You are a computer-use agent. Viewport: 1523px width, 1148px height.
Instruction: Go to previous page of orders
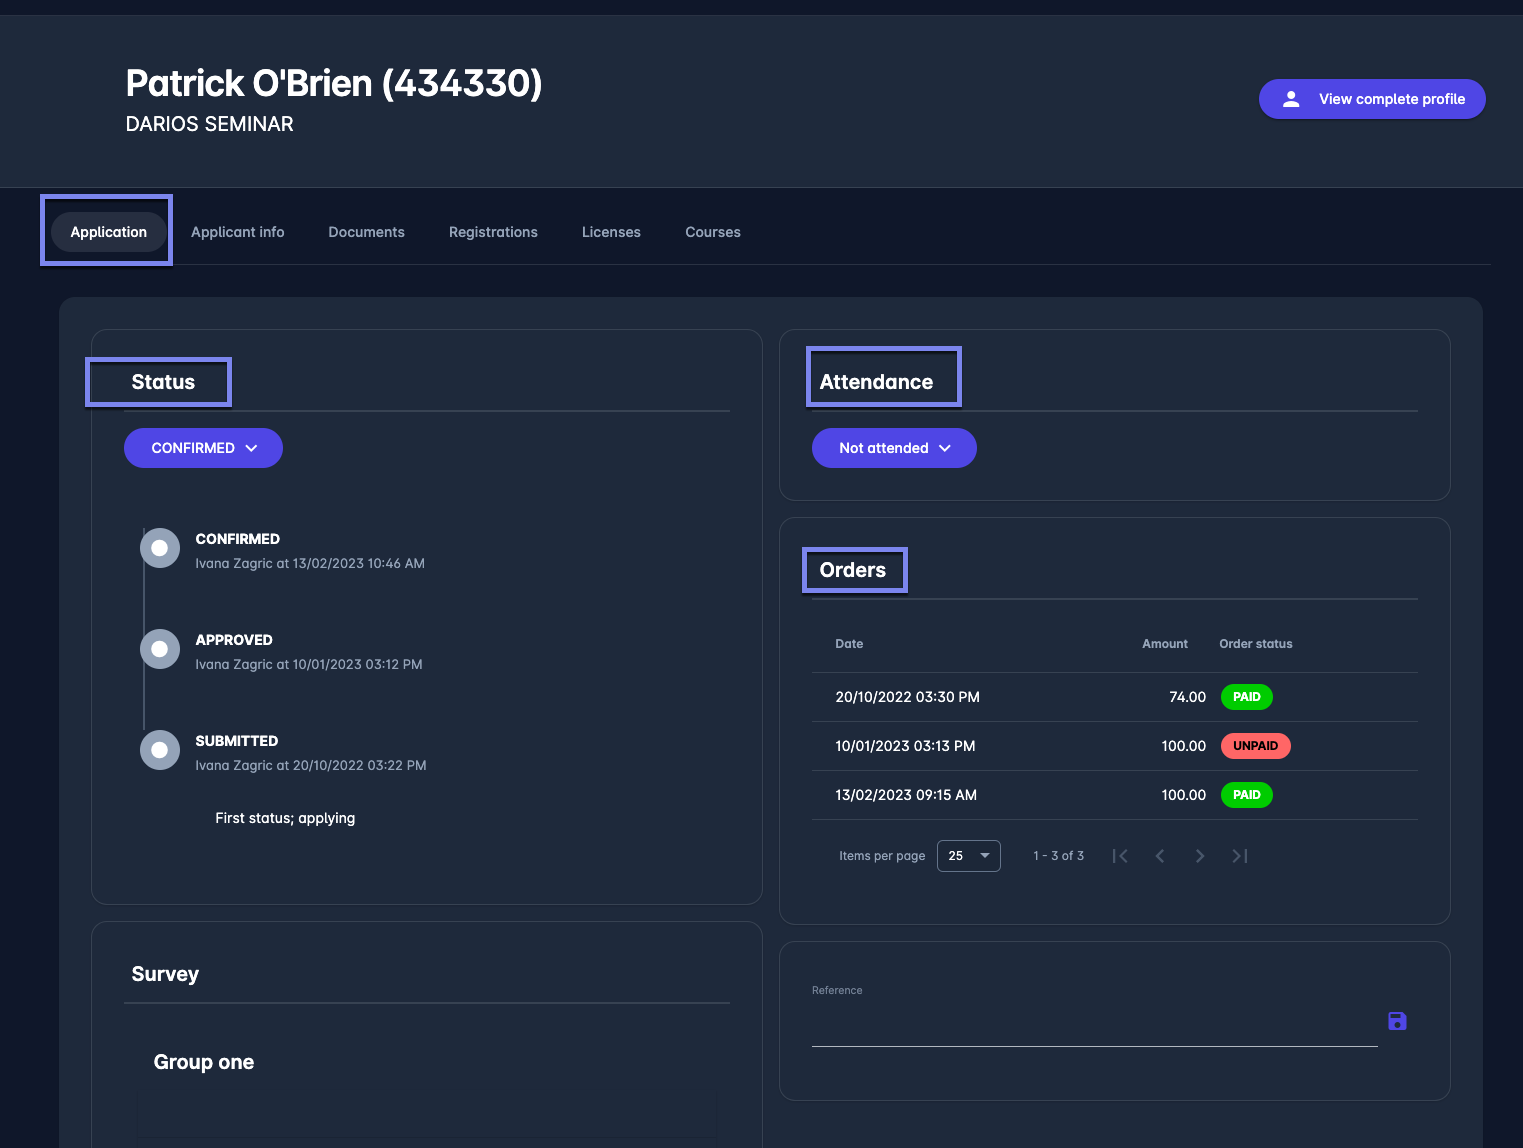1160,856
